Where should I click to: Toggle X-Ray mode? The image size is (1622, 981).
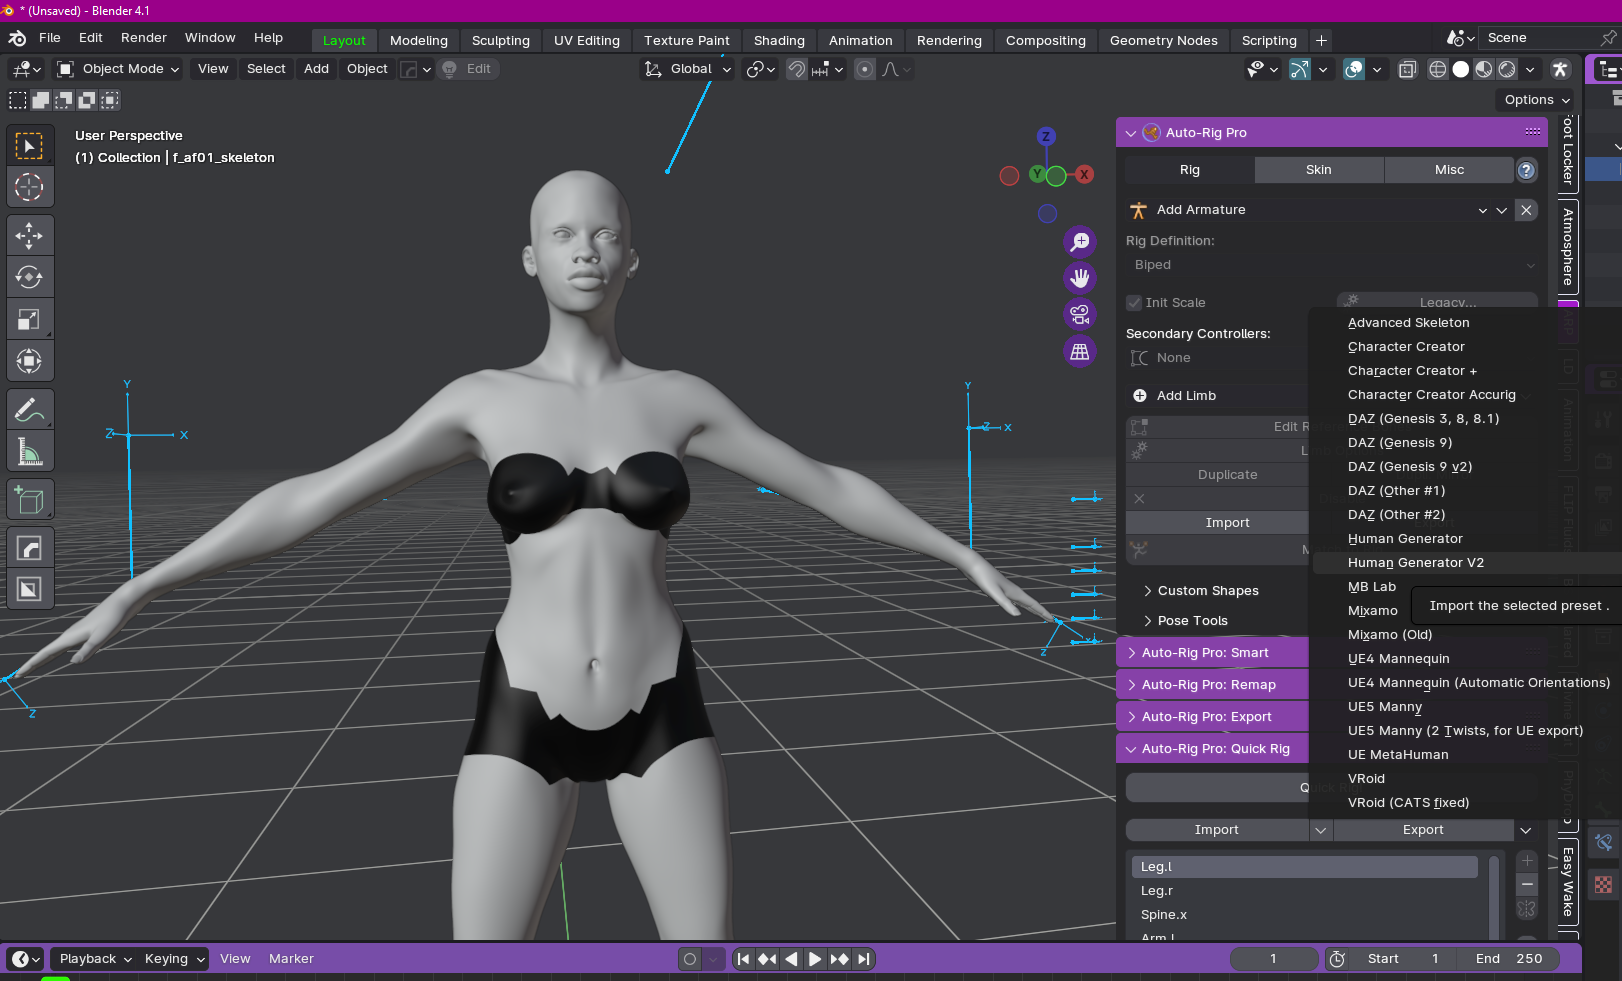(x=1407, y=69)
